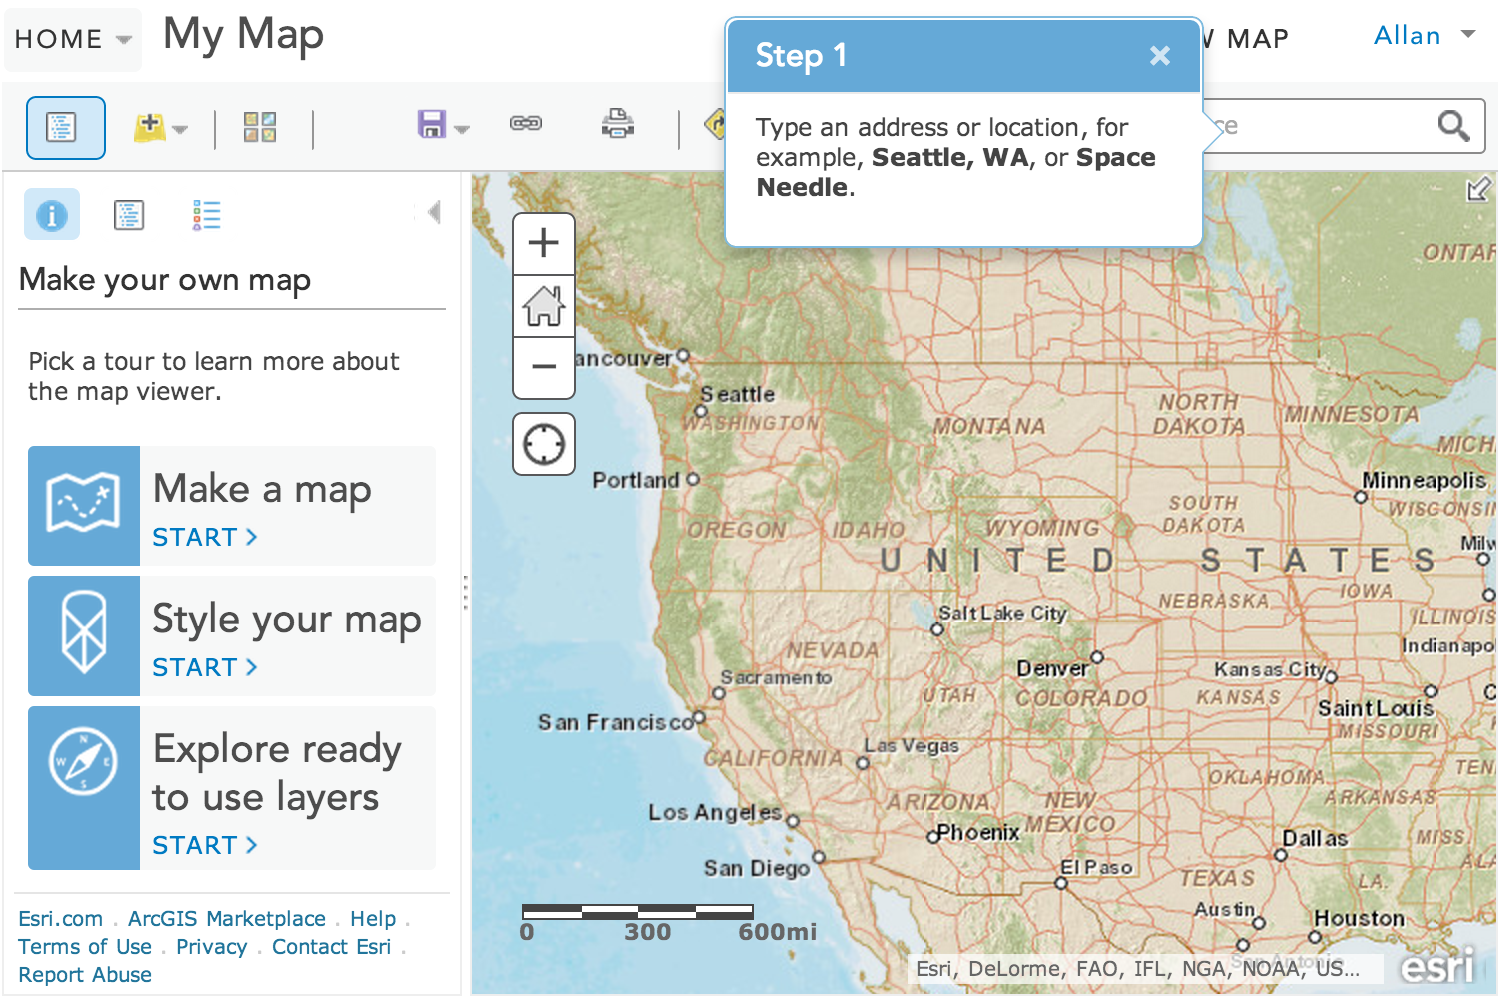Click the side panel resize handle

465,592
